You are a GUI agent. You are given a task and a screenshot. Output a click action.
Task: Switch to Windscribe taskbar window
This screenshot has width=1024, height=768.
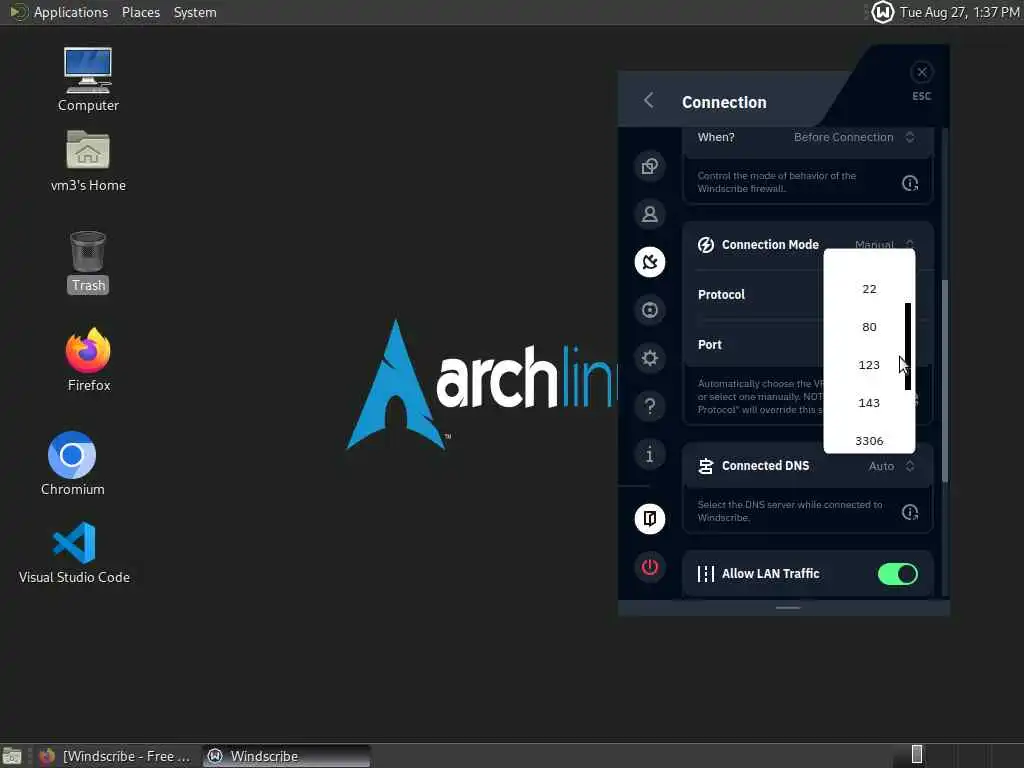pyautogui.click(x=286, y=756)
